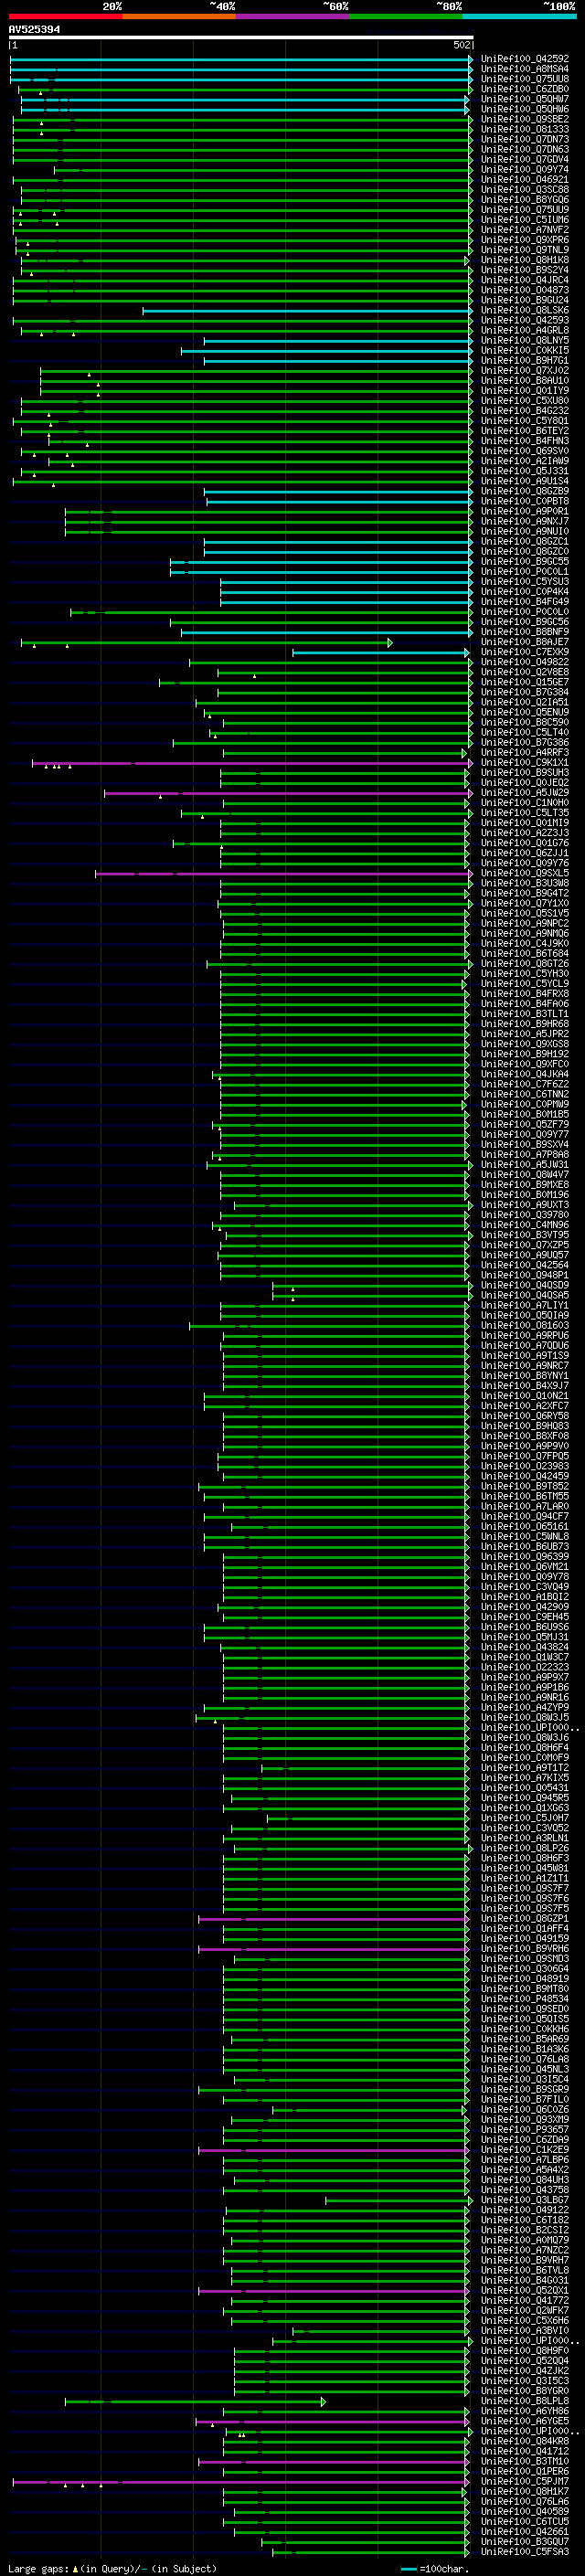The height and width of the screenshot is (2576, 585).
Task: Select label UniRef100_A2IAW9
Action: coord(524,461)
